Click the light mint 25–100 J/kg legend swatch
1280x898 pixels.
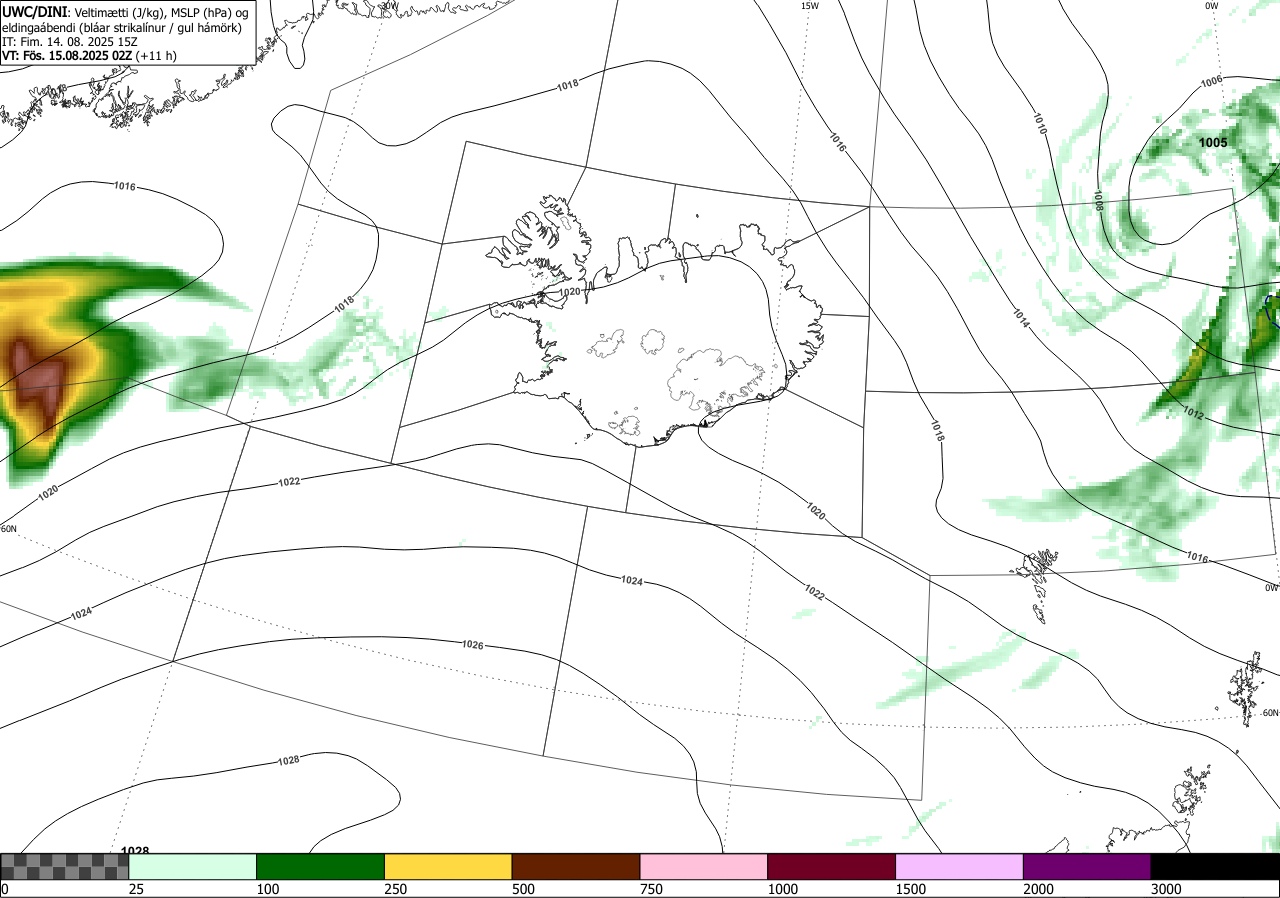point(192,866)
